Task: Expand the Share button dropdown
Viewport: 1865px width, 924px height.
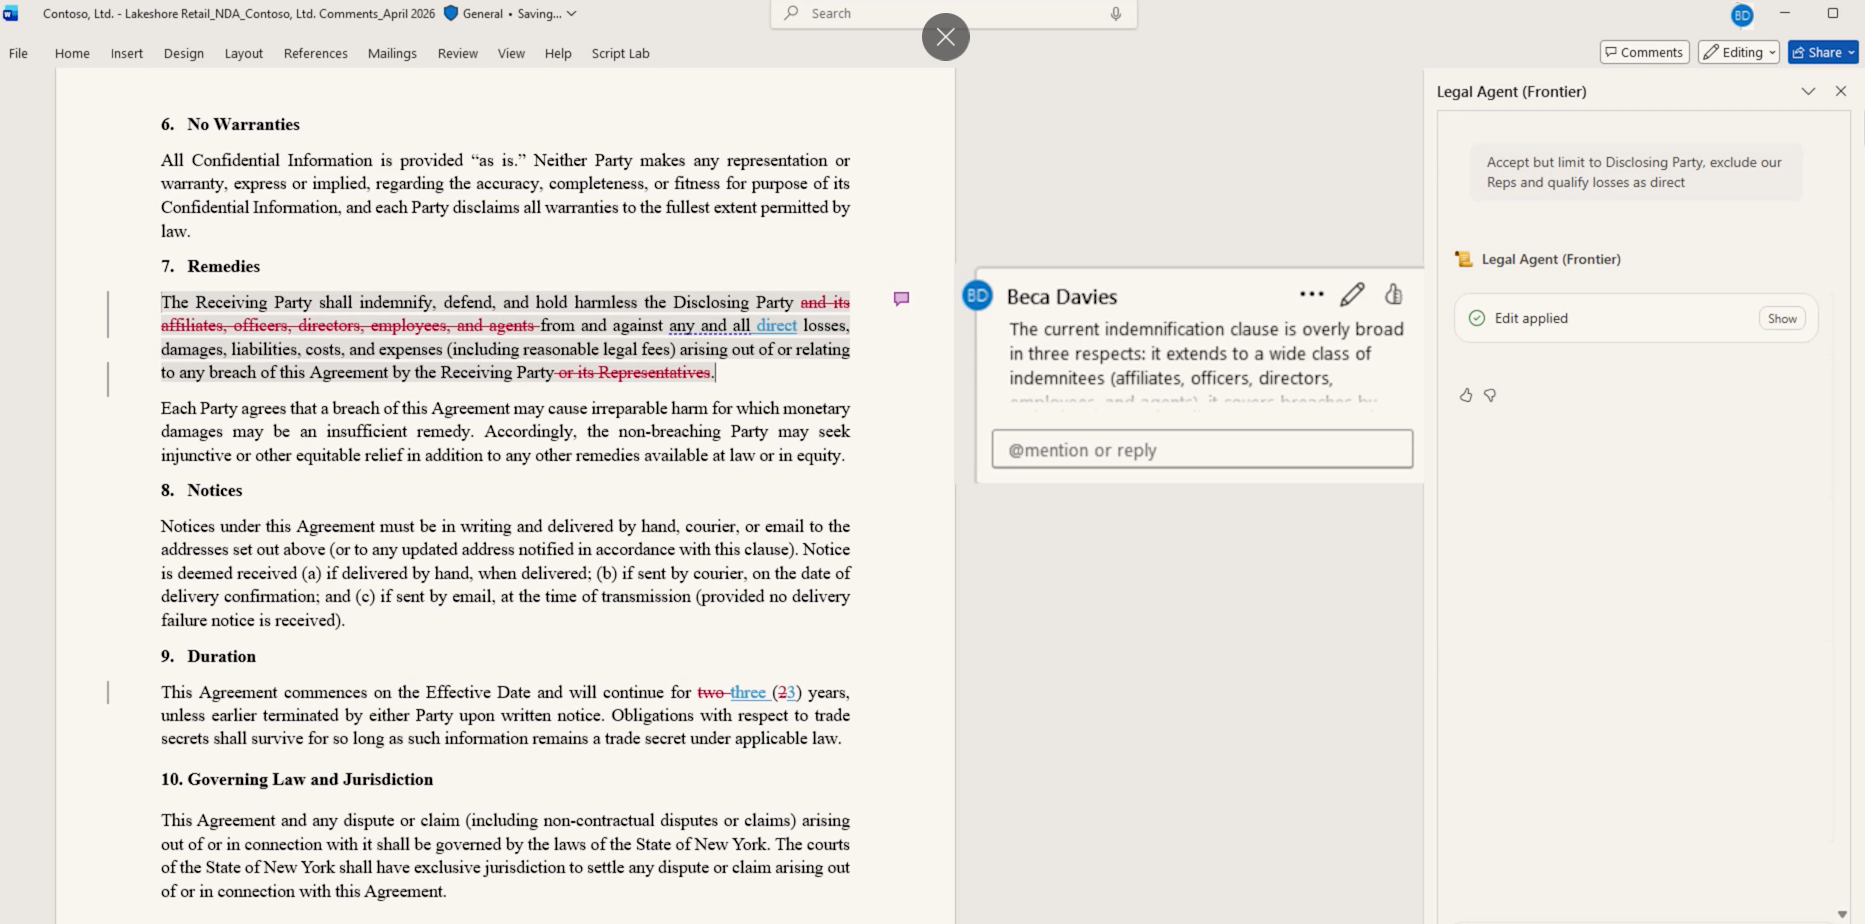Action: 1851,53
